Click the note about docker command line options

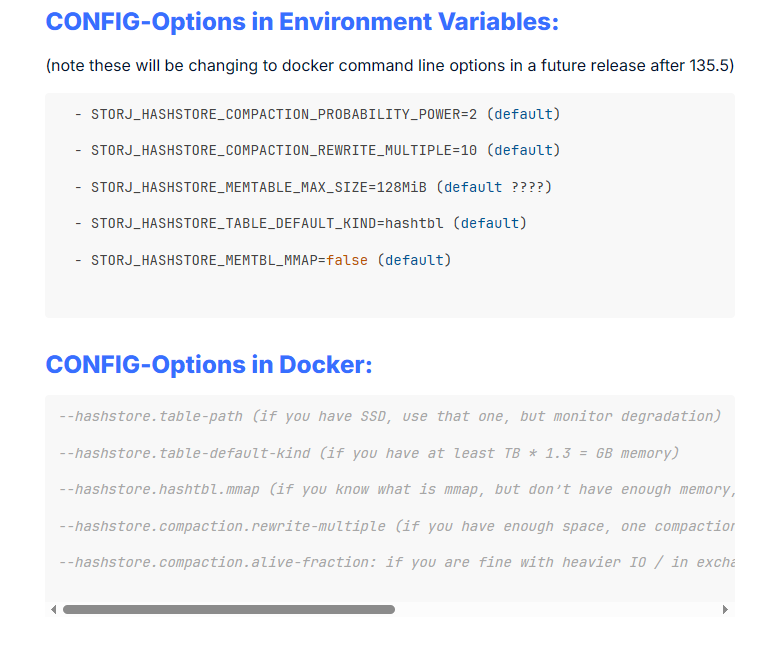(x=390, y=66)
